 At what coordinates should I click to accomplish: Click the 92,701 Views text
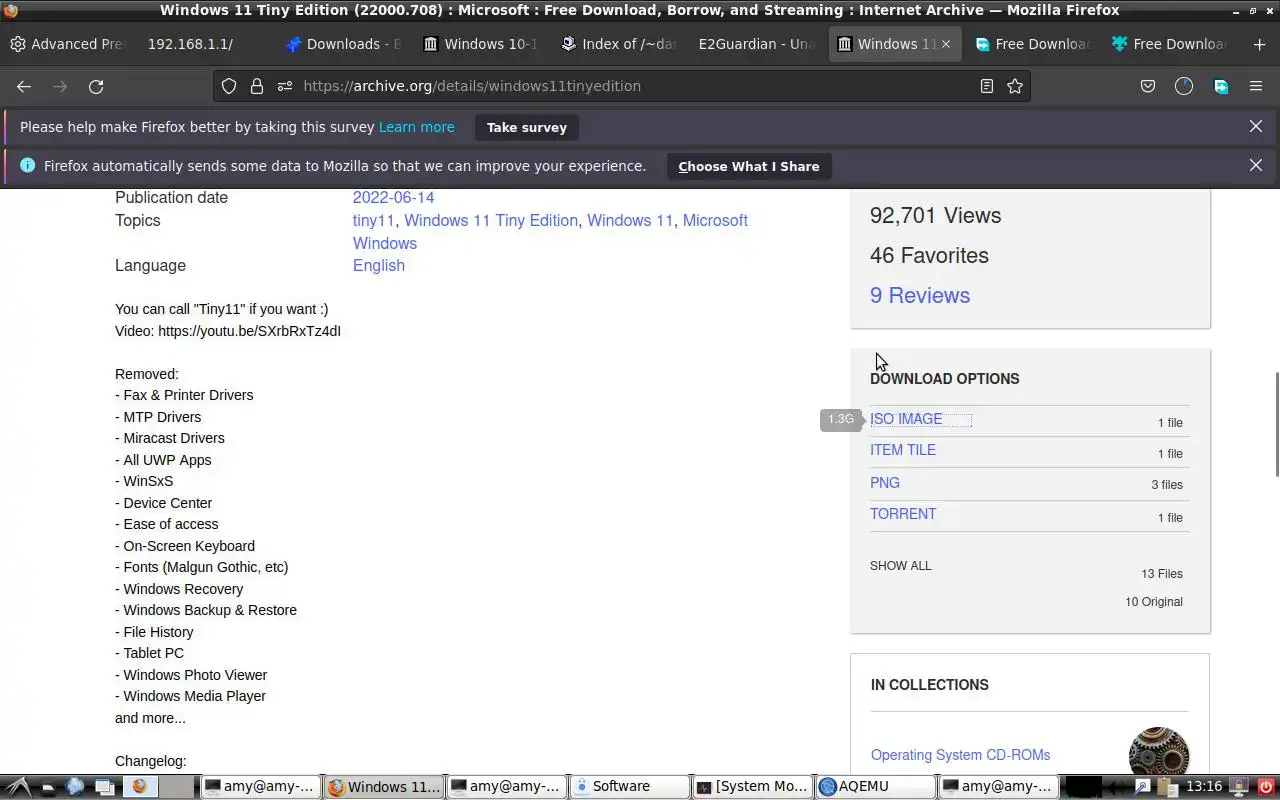click(935, 215)
